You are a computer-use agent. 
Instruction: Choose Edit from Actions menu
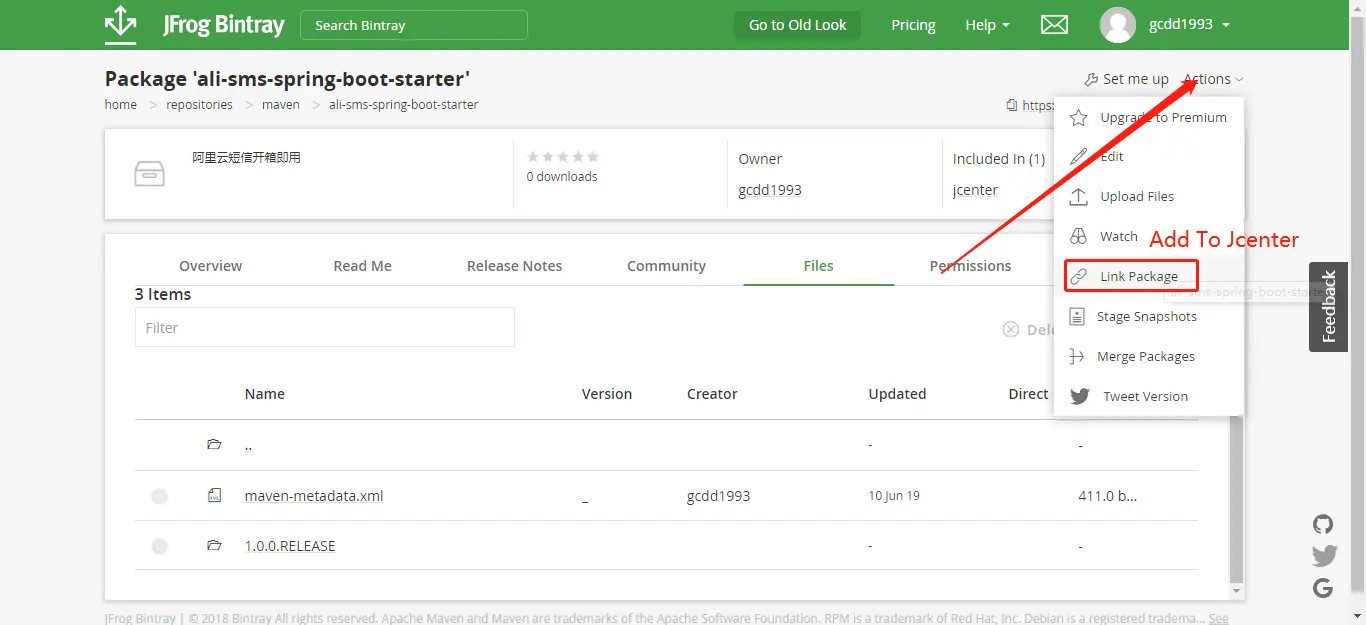click(x=1148, y=157)
